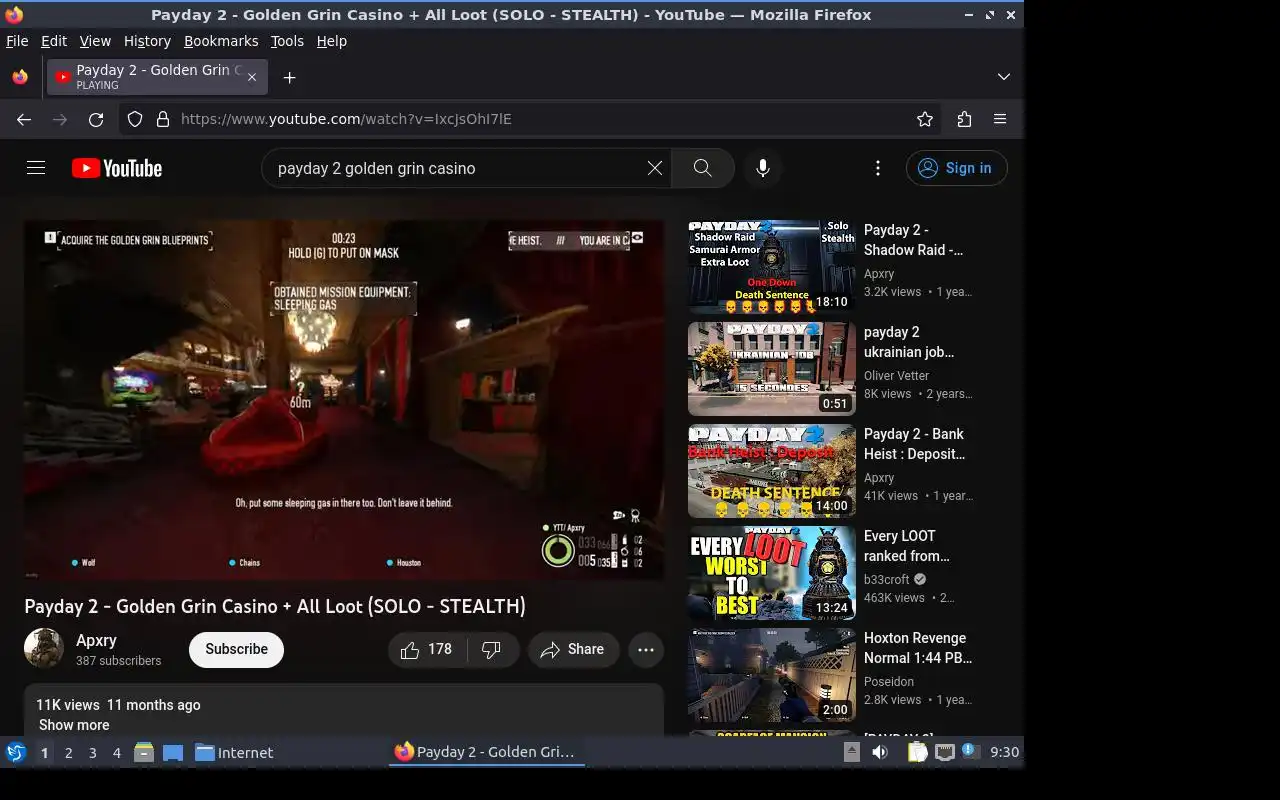Viewport: 1280px width, 800px height.
Task: Open a new tab with plus button
Action: coord(289,77)
